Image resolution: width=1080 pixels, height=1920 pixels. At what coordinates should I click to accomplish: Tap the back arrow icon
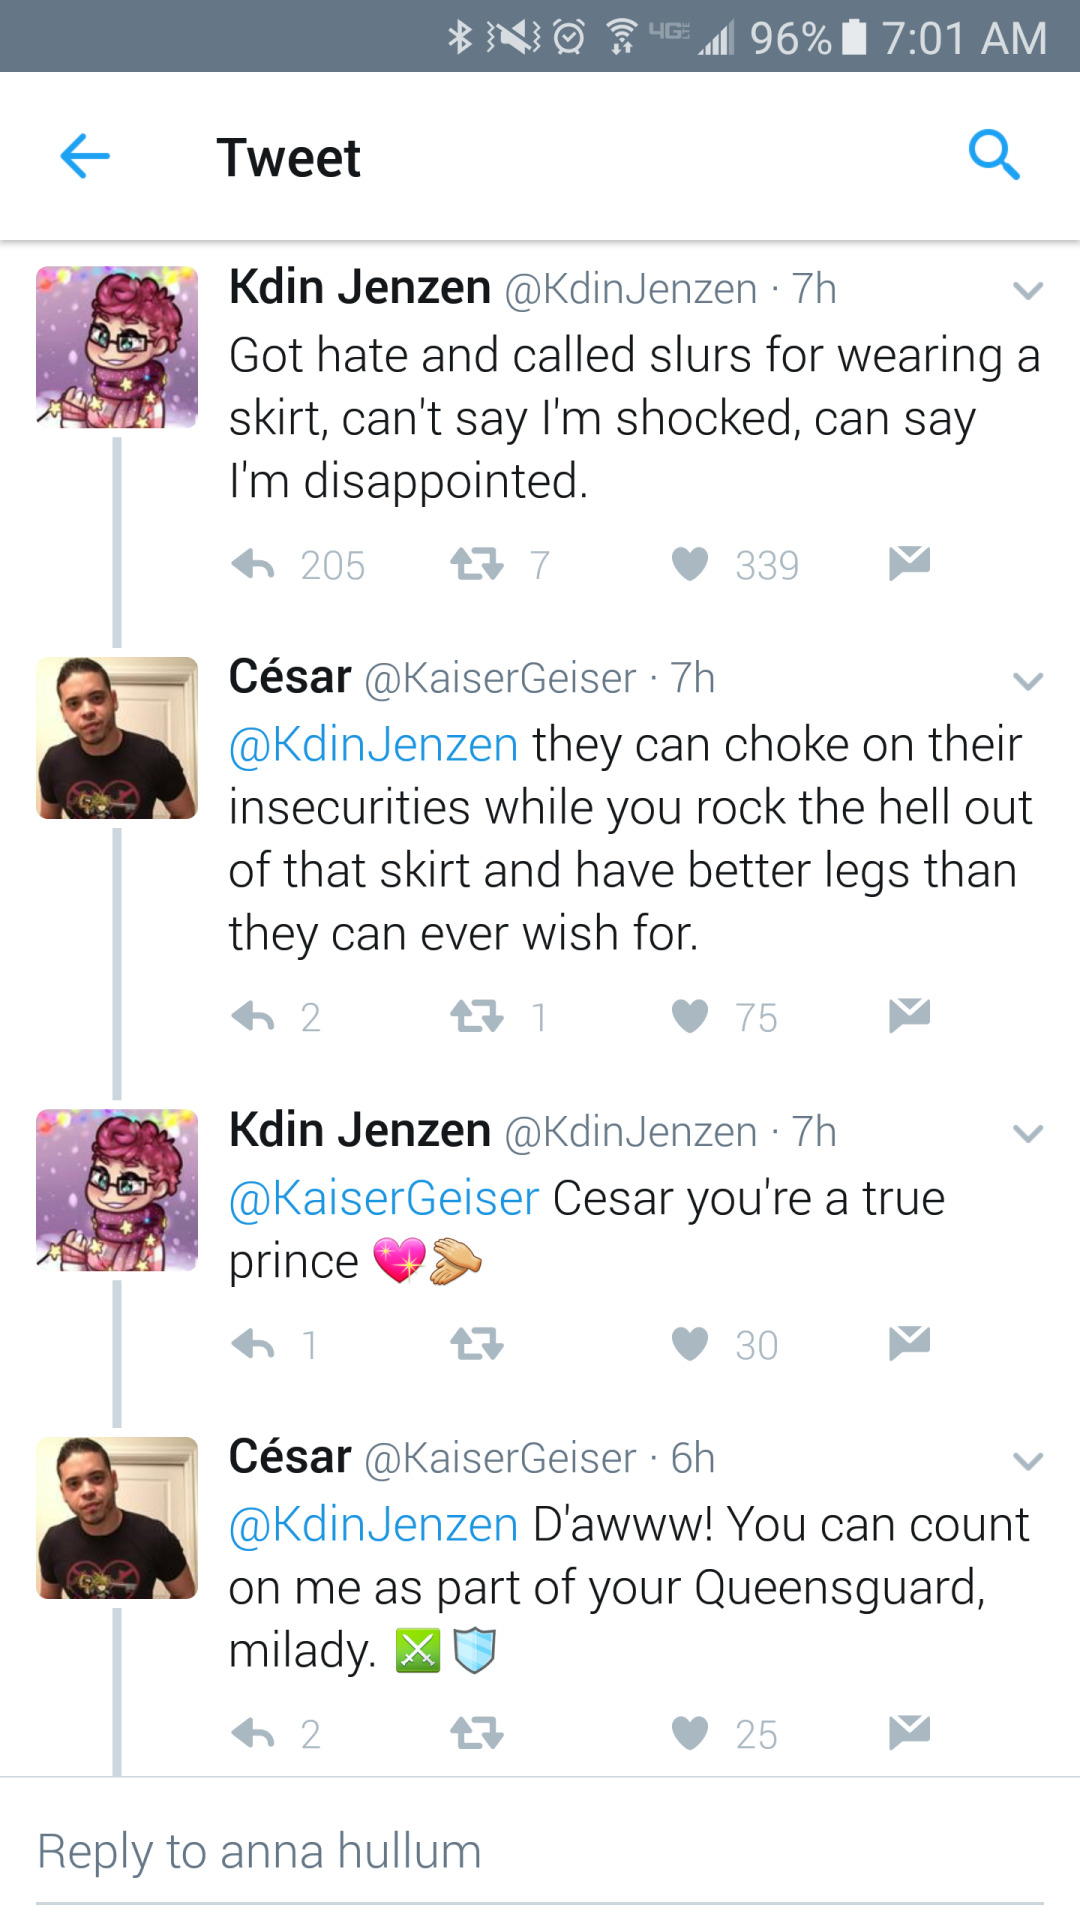[85, 157]
